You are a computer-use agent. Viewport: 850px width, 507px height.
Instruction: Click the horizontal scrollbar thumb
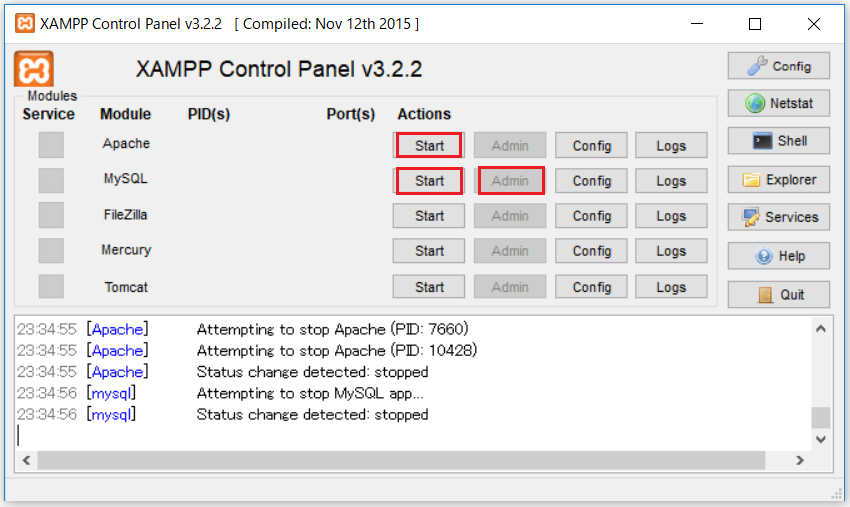pyautogui.click(x=401, y=460)
